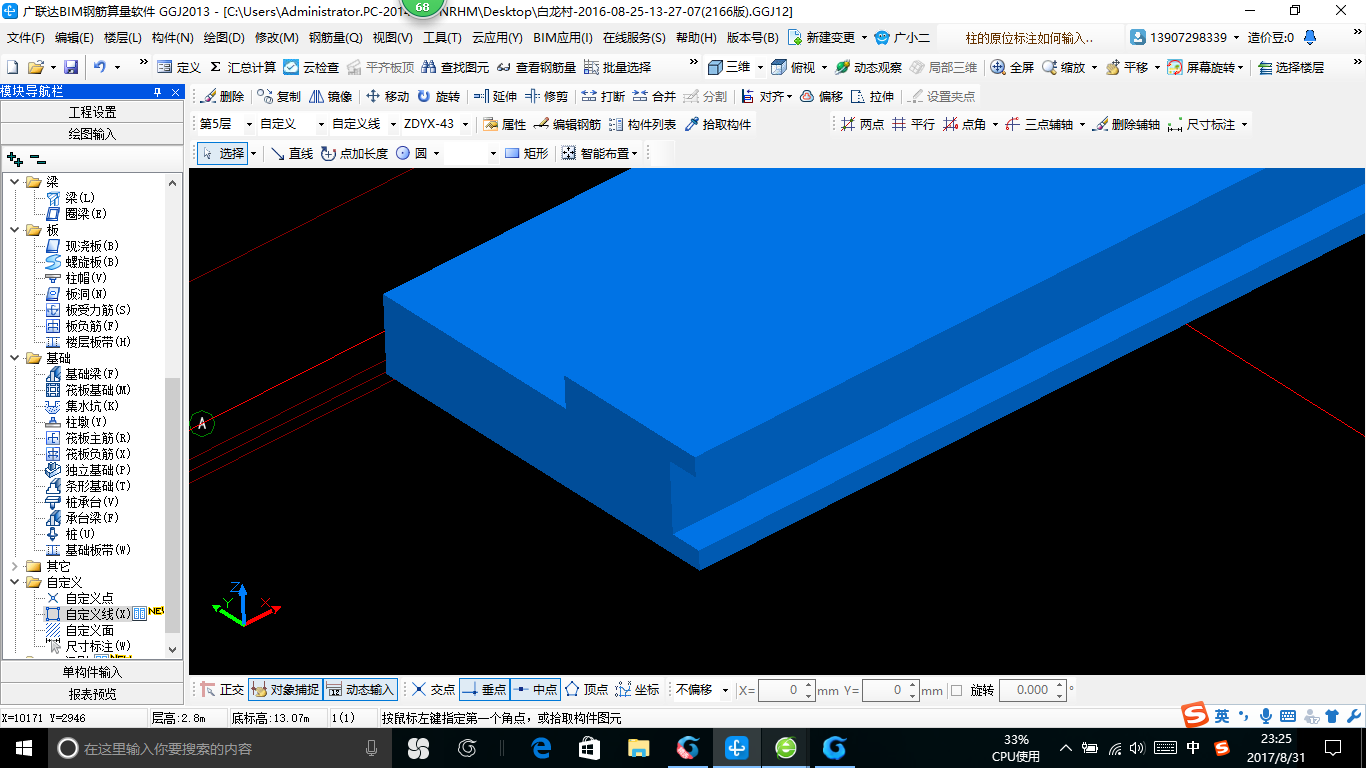Image resolution: width=1366 pixels, height=768 pixels.
Task: Click the 报表预览 panel button
Action: click(92, 693)
